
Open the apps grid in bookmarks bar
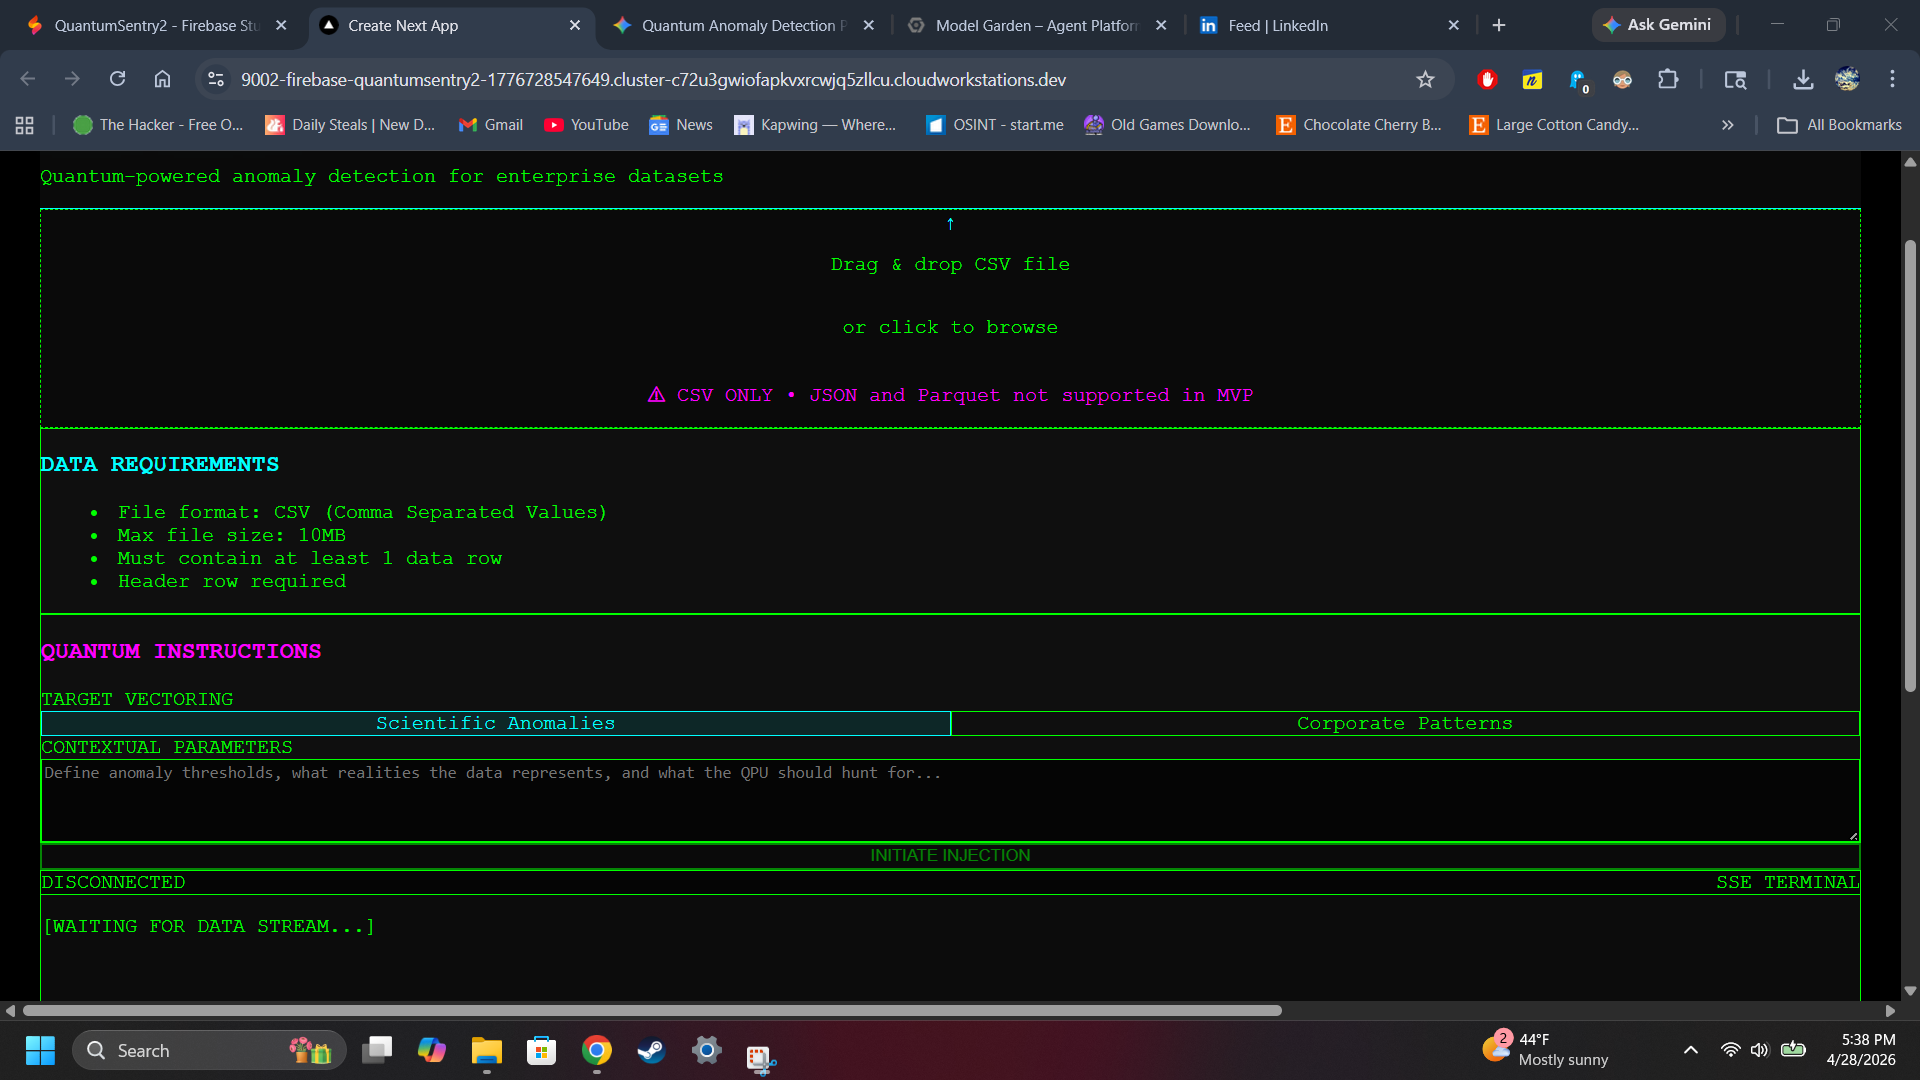(x=25, y=125)
